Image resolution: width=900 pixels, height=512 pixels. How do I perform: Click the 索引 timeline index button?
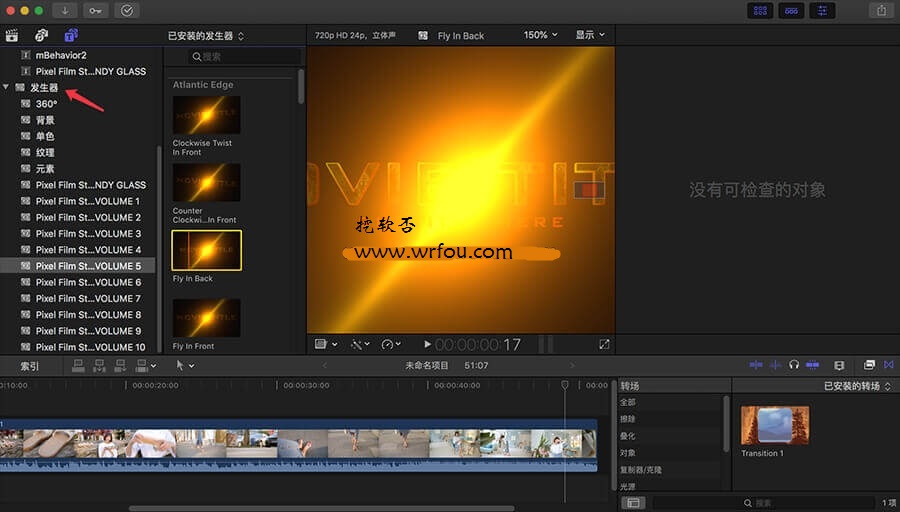tap(30, 366)
